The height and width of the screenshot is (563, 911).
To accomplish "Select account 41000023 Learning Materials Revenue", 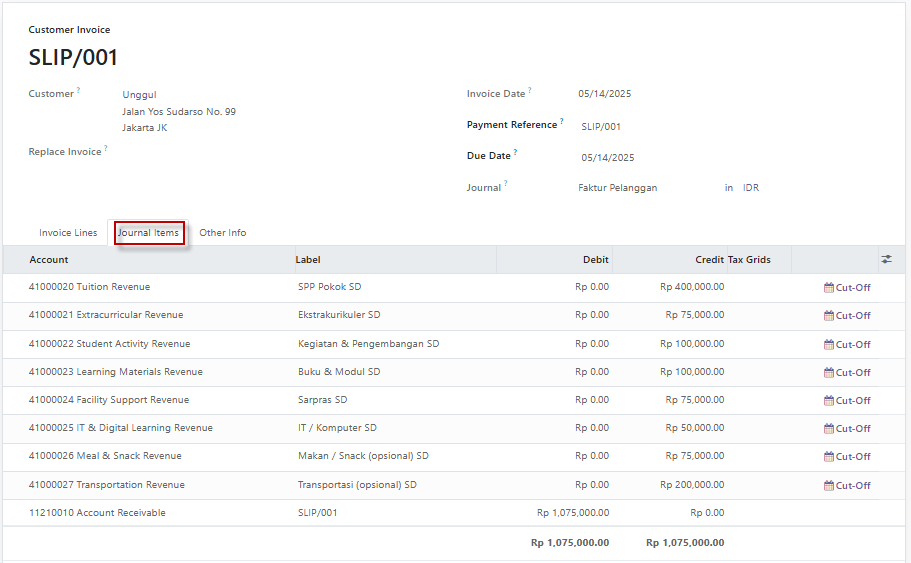I will click(x=116, y=371).
